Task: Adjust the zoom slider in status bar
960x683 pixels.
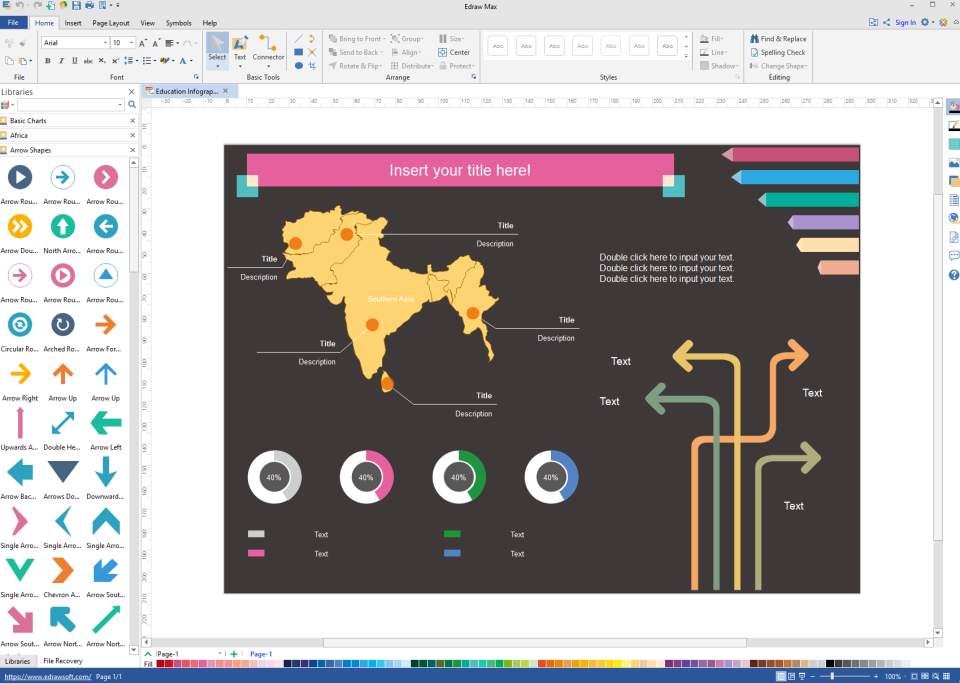Action: coord(832,676)
